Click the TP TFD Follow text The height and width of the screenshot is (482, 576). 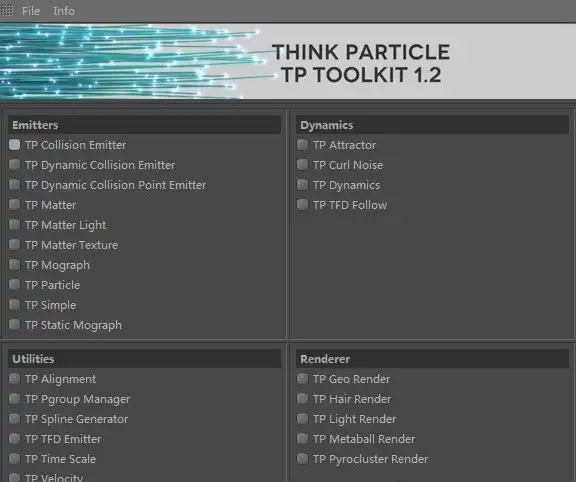click(350, 205)
